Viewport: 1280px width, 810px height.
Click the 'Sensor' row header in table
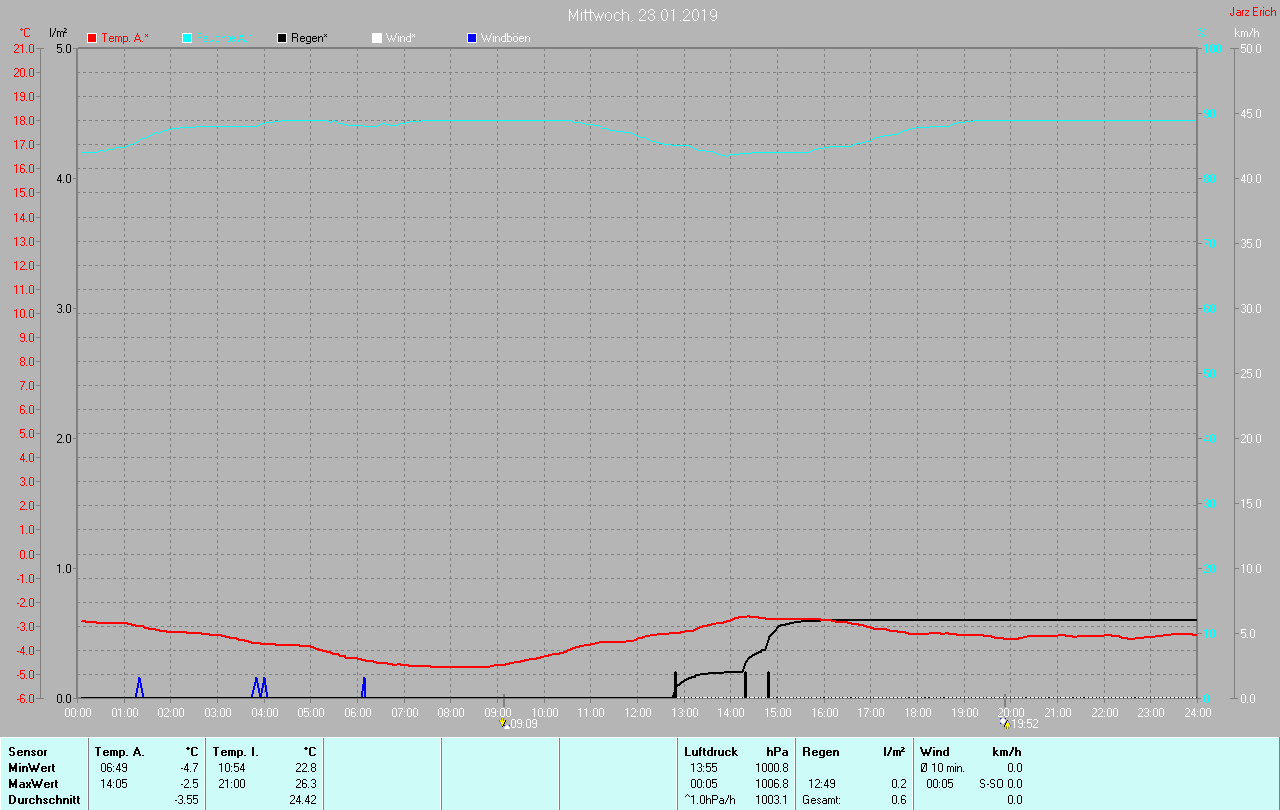(28, 752)
